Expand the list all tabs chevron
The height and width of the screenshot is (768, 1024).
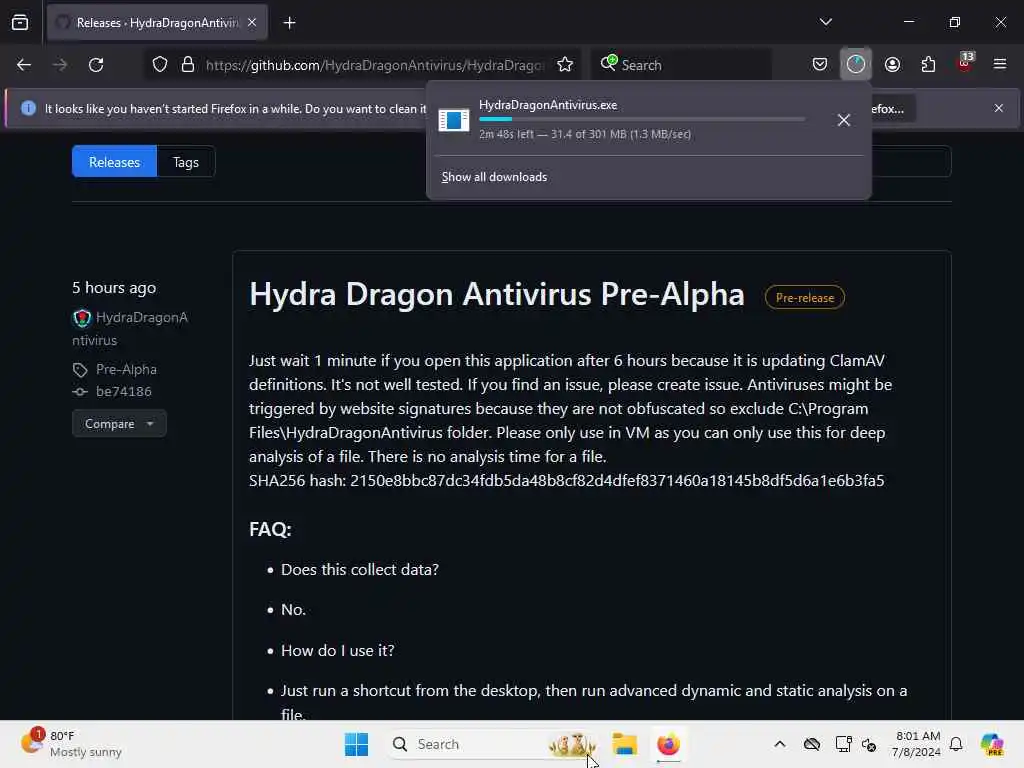tap(825, 22)
